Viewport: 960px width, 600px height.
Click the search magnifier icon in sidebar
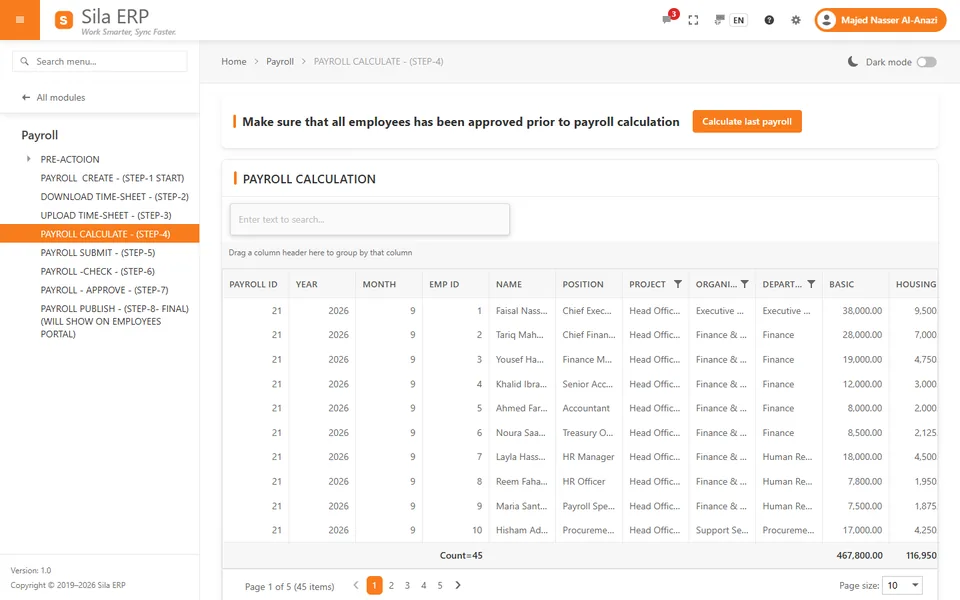coord(24,61)
